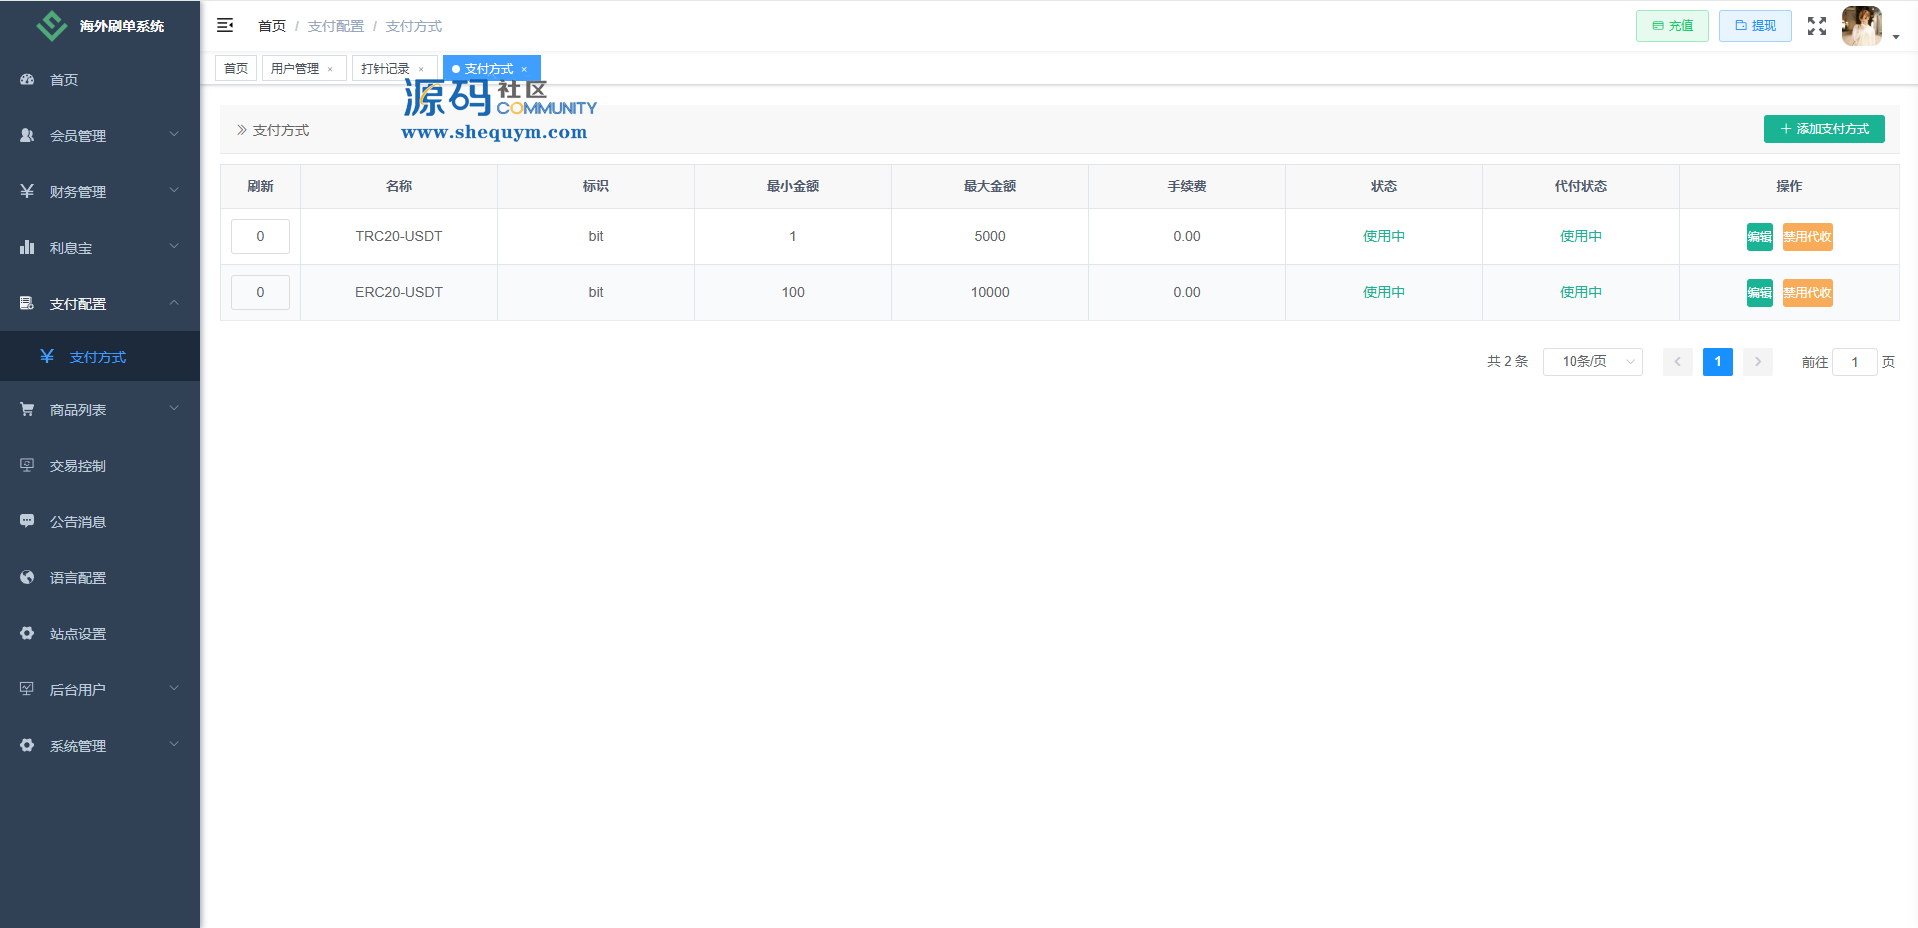Expand the 会员管理 sidebar menu
The width and height of the screenshot is (1918, 928).
point(100,135)
